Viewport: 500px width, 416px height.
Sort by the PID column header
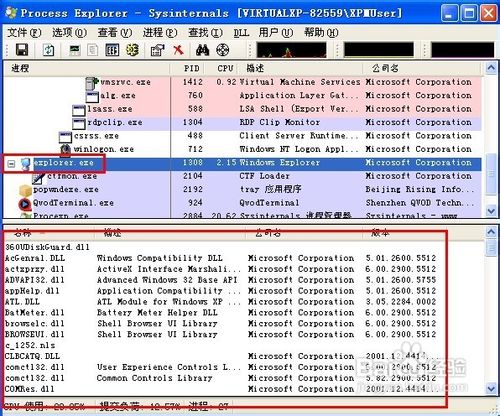point(188,68)
